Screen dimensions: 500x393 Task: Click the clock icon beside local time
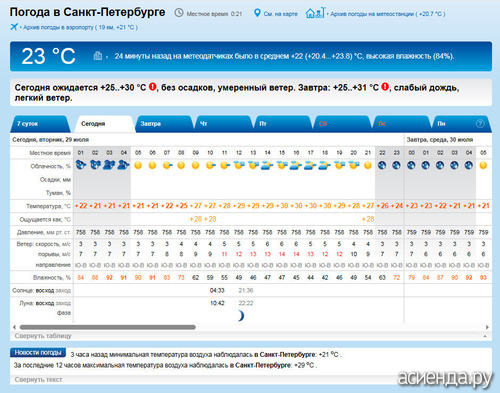[179, 13]
